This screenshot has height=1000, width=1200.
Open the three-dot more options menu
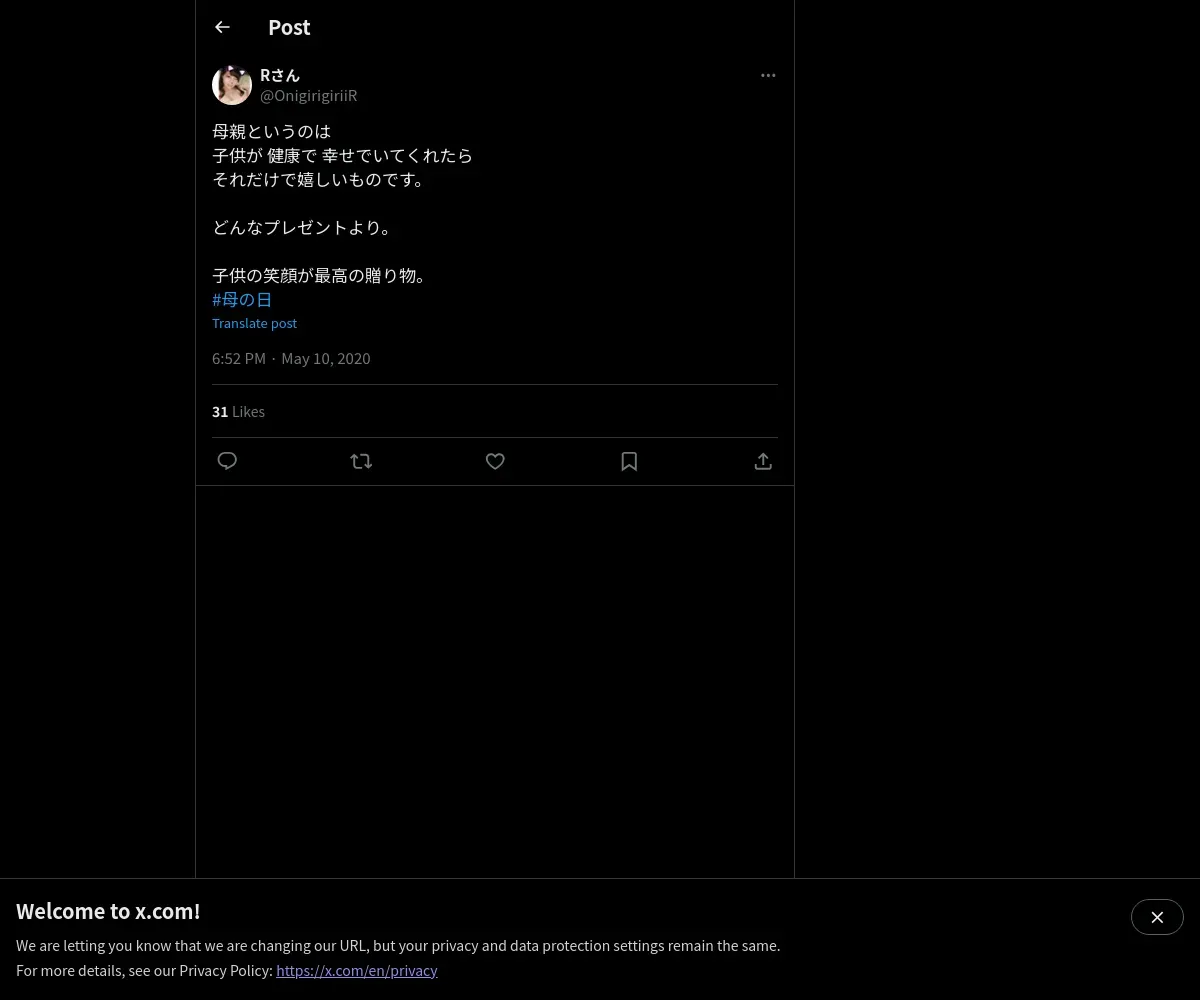[768, 75]
